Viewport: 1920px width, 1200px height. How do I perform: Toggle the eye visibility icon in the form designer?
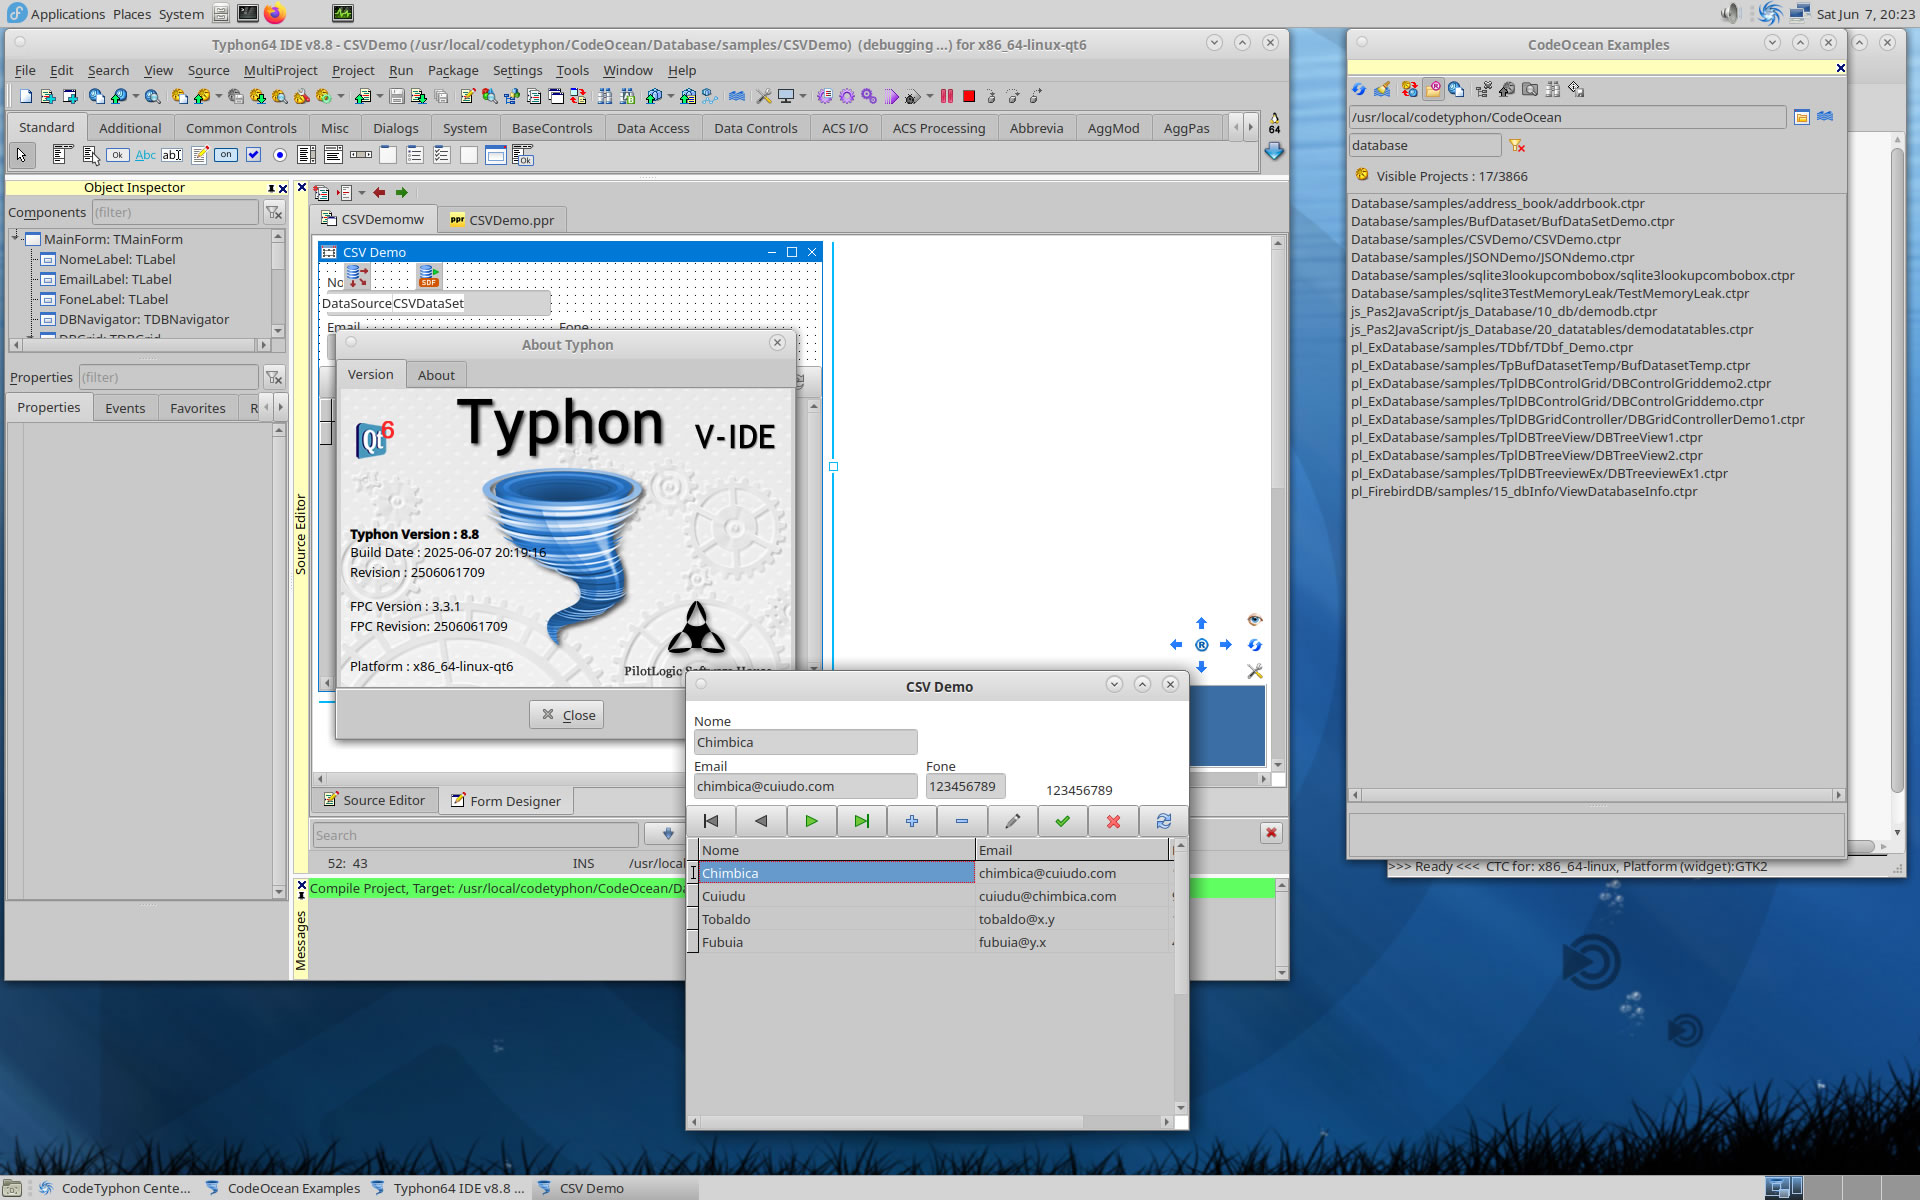[x=1255, y=620]
